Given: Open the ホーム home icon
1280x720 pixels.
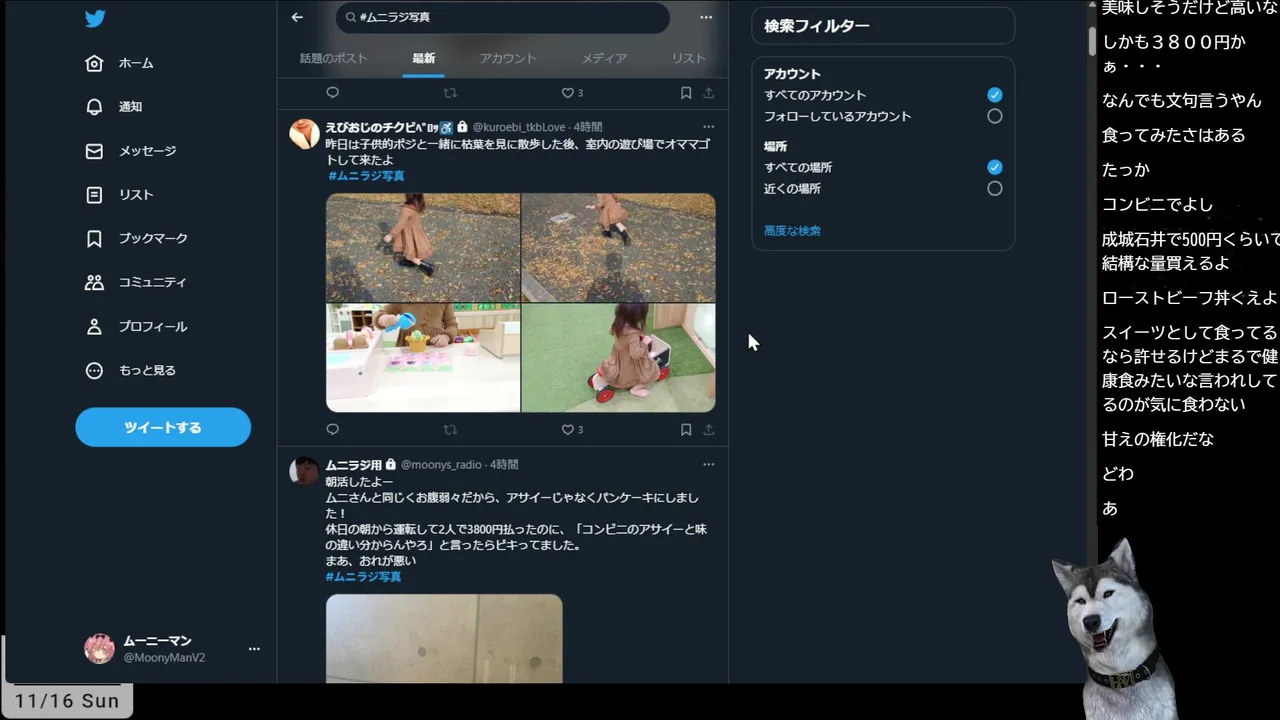Looking at the screenshot, I should [x=94, y=63].
